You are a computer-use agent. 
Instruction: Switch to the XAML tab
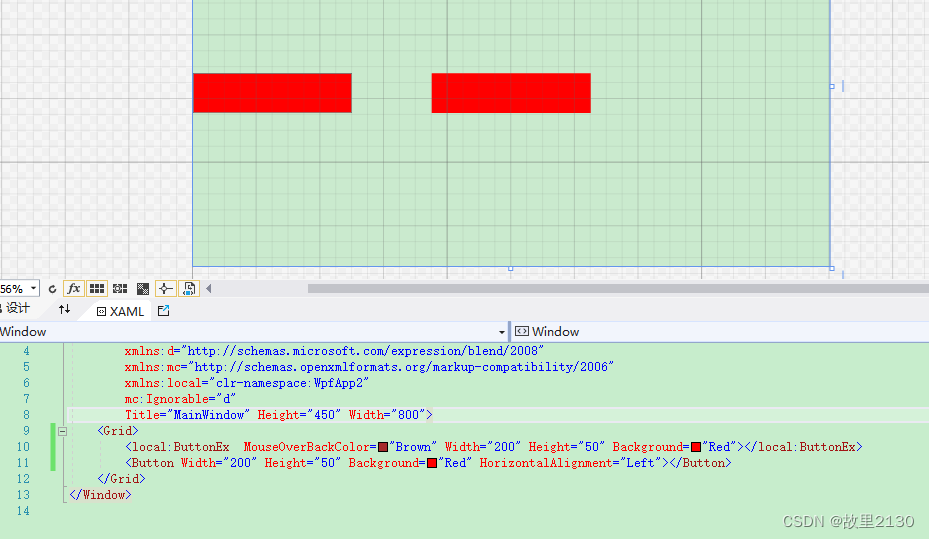pos(121,311)
